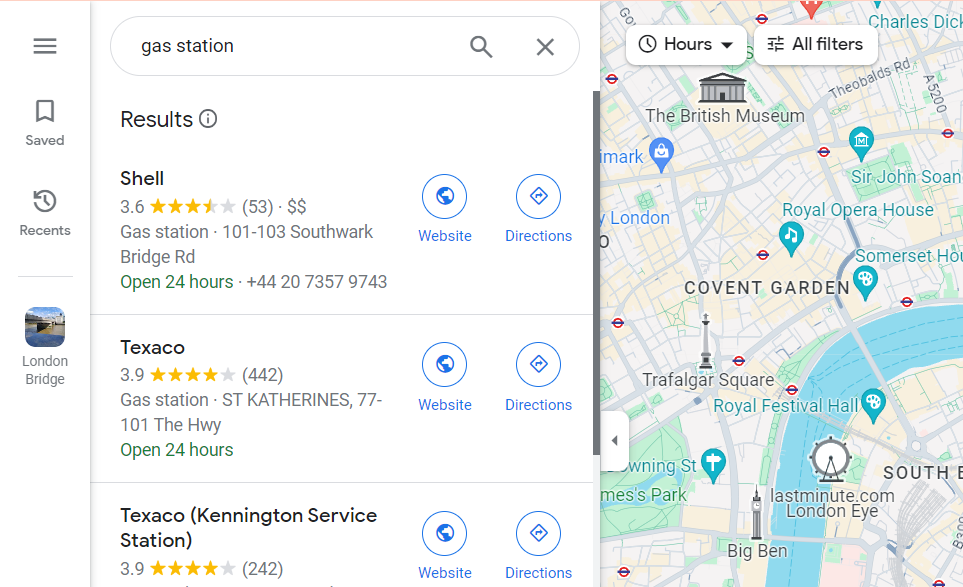Clear the gas station search
963x587 pixels.
(x=545, y=47)
